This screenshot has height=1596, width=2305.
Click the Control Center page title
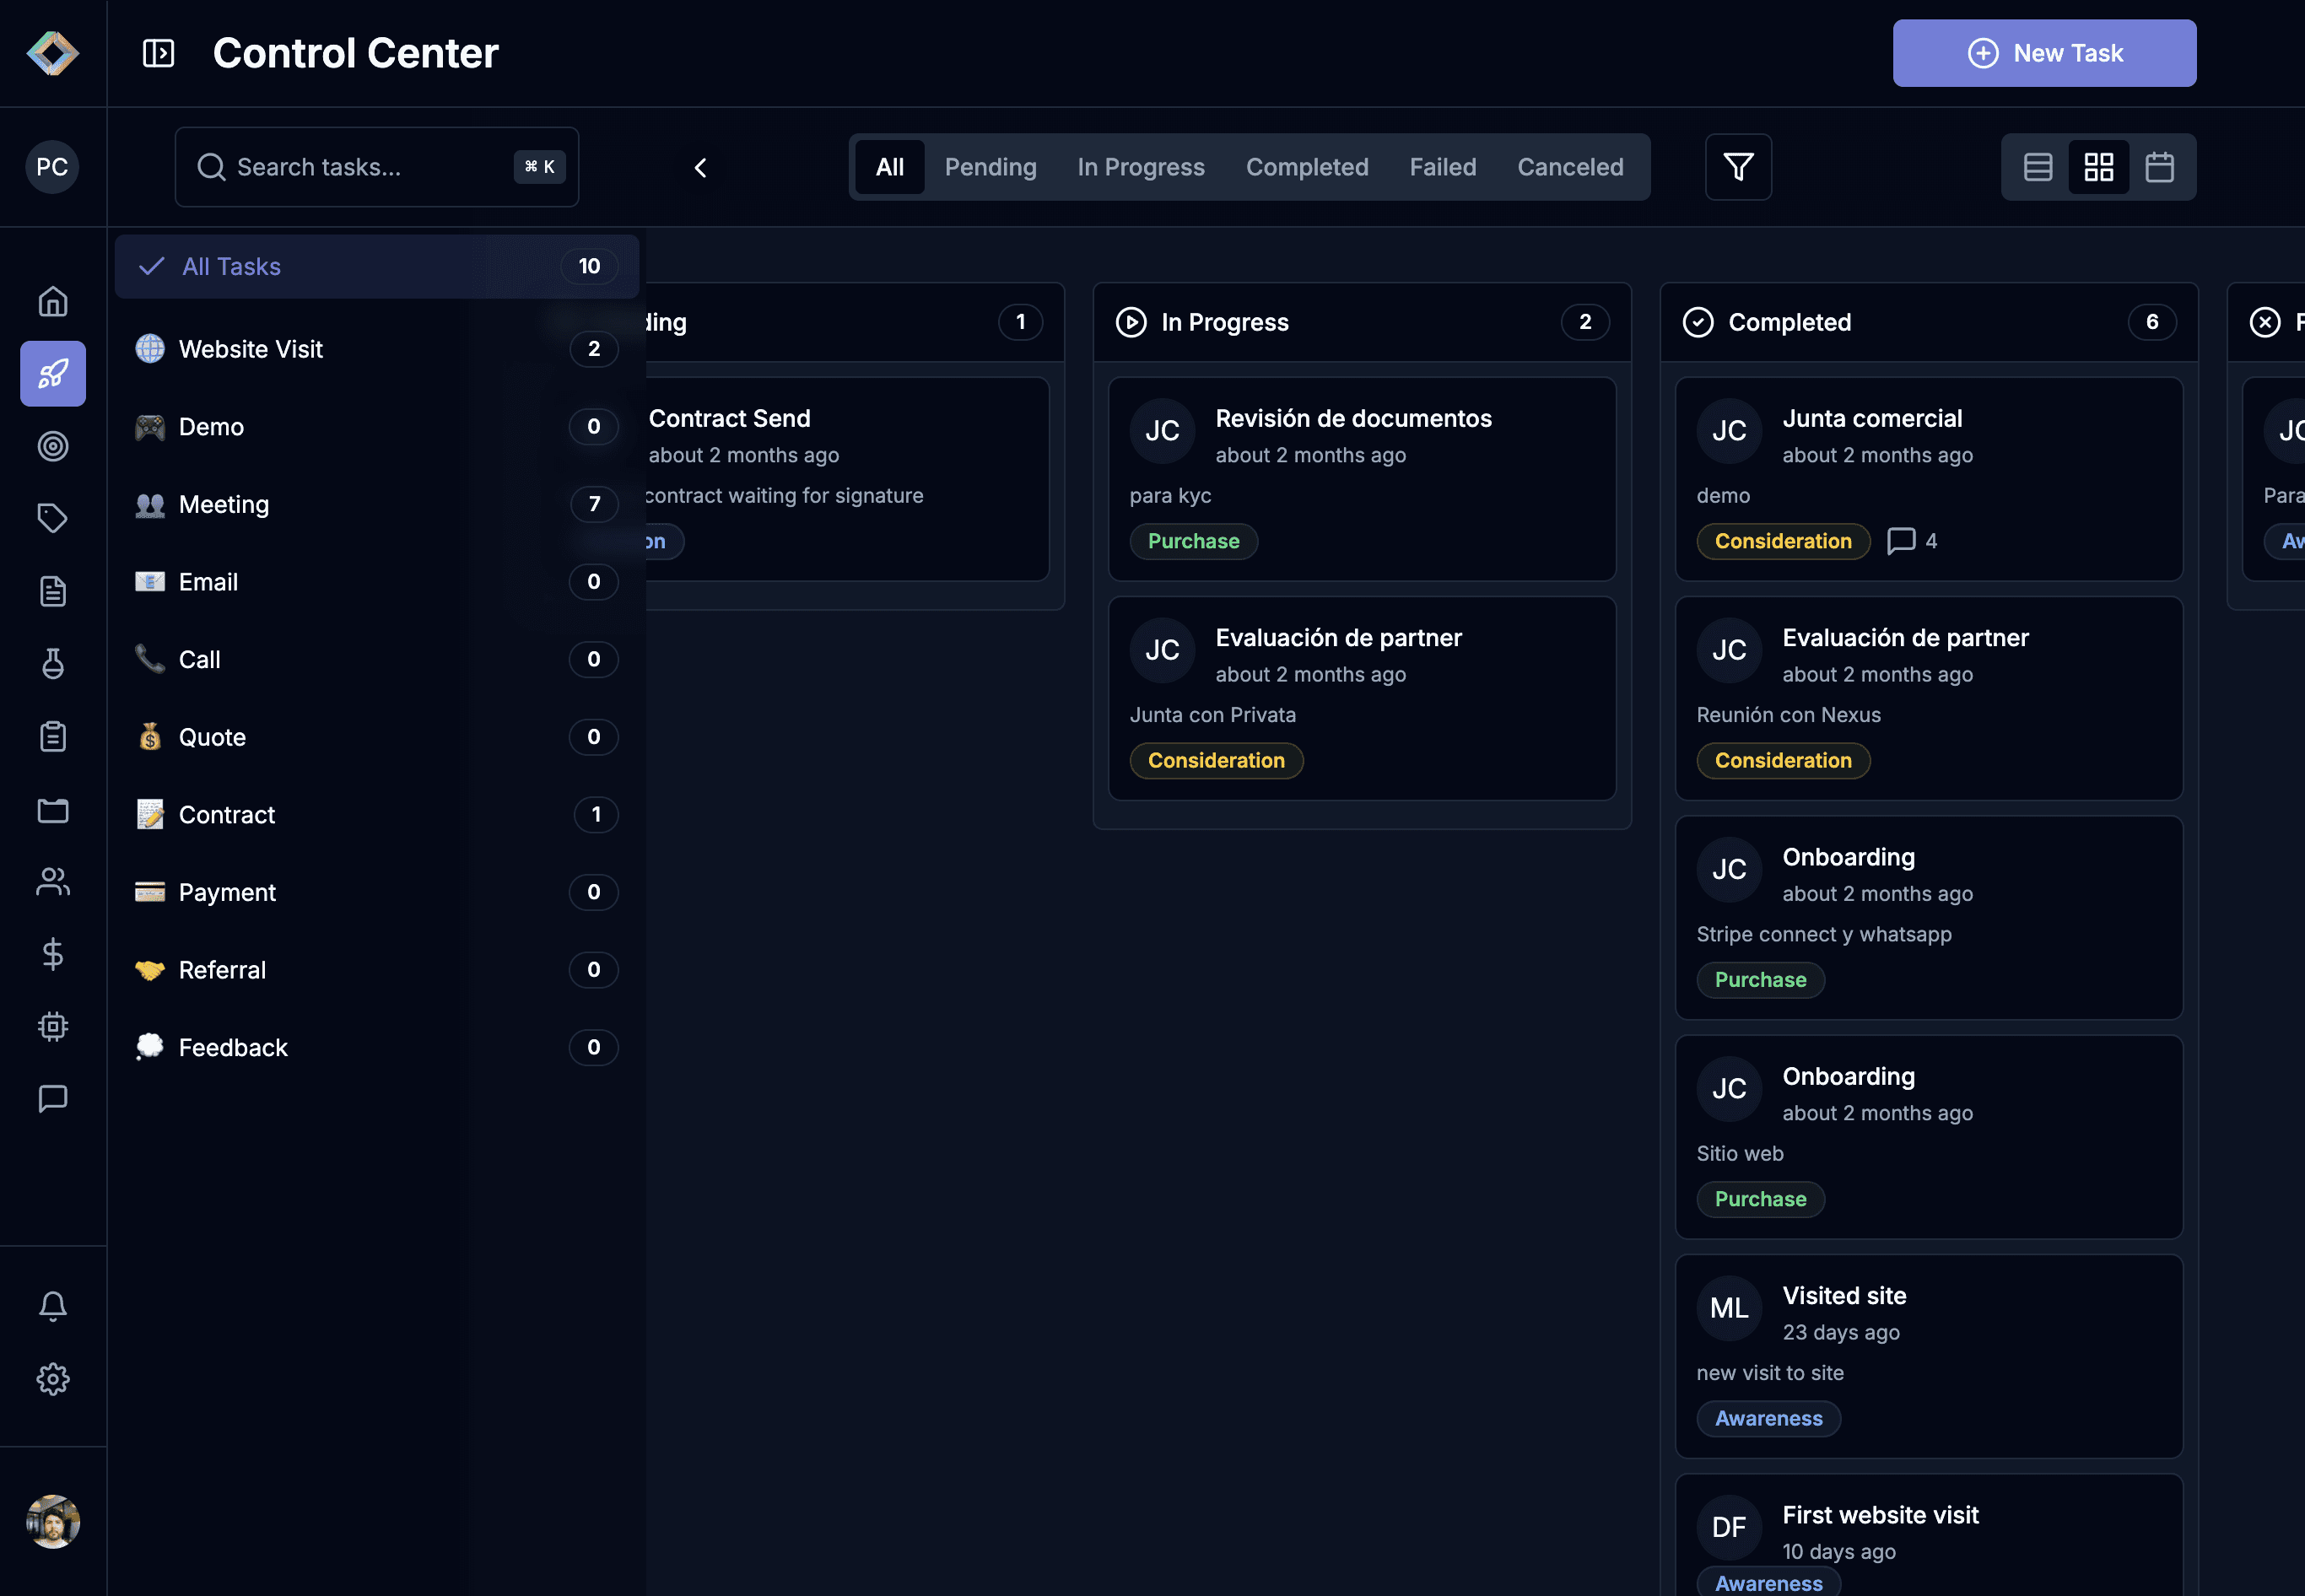click(355, 53)
